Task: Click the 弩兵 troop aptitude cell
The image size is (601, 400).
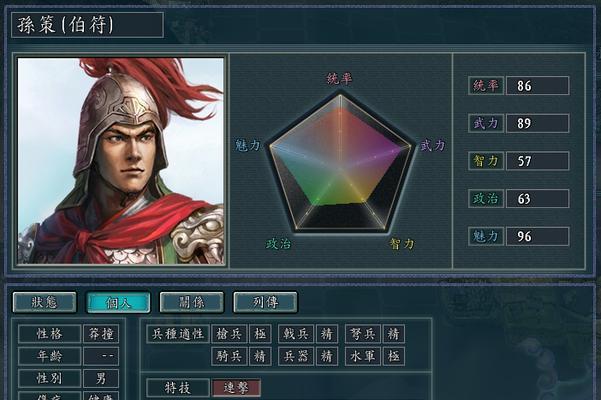Action: coord(363,334)
